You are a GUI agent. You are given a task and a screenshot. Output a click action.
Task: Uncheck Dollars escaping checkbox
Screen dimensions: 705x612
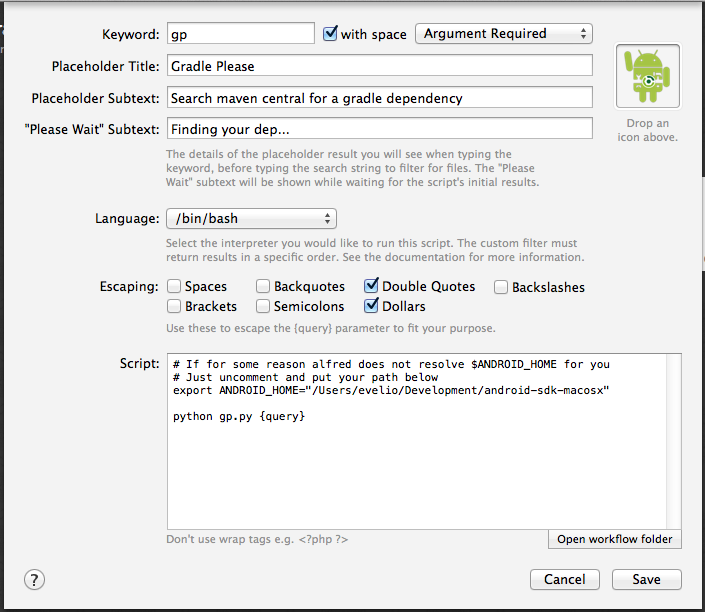pos(371,305)
